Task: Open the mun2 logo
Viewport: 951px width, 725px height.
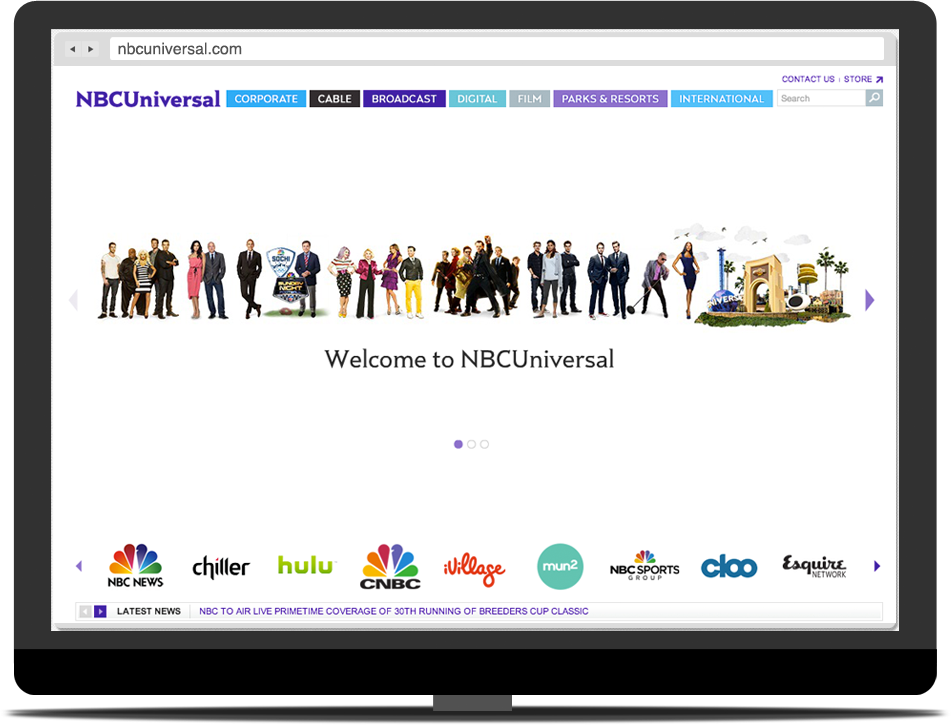Action: [560, 566]
